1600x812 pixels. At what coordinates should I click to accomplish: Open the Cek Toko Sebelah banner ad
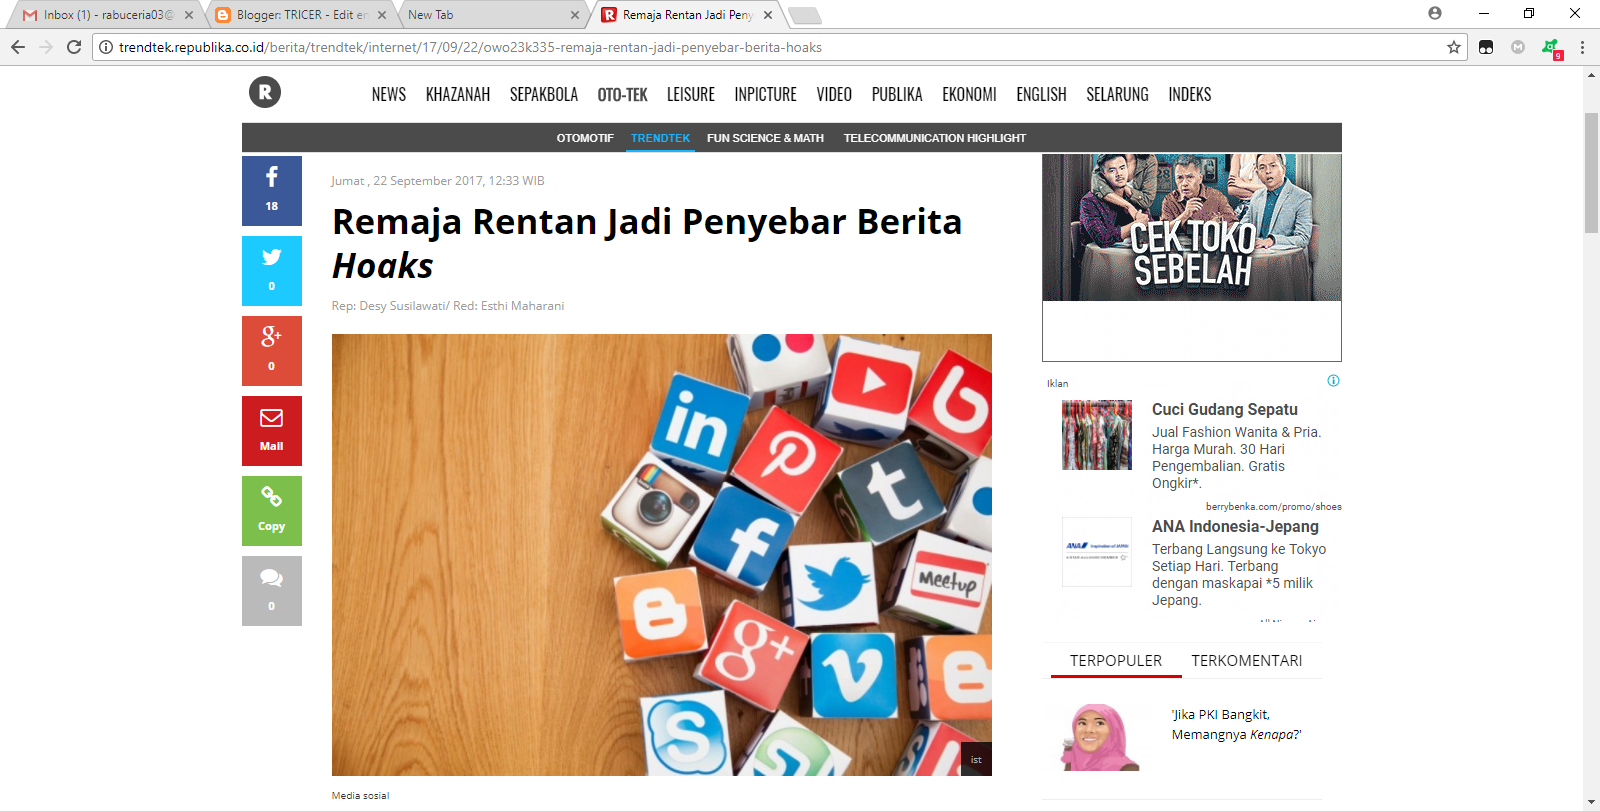tap(1192, 257)
